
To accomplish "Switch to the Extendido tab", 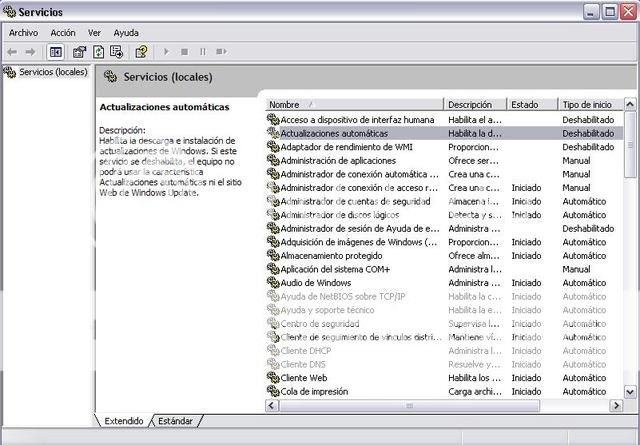I will point(124,421).
